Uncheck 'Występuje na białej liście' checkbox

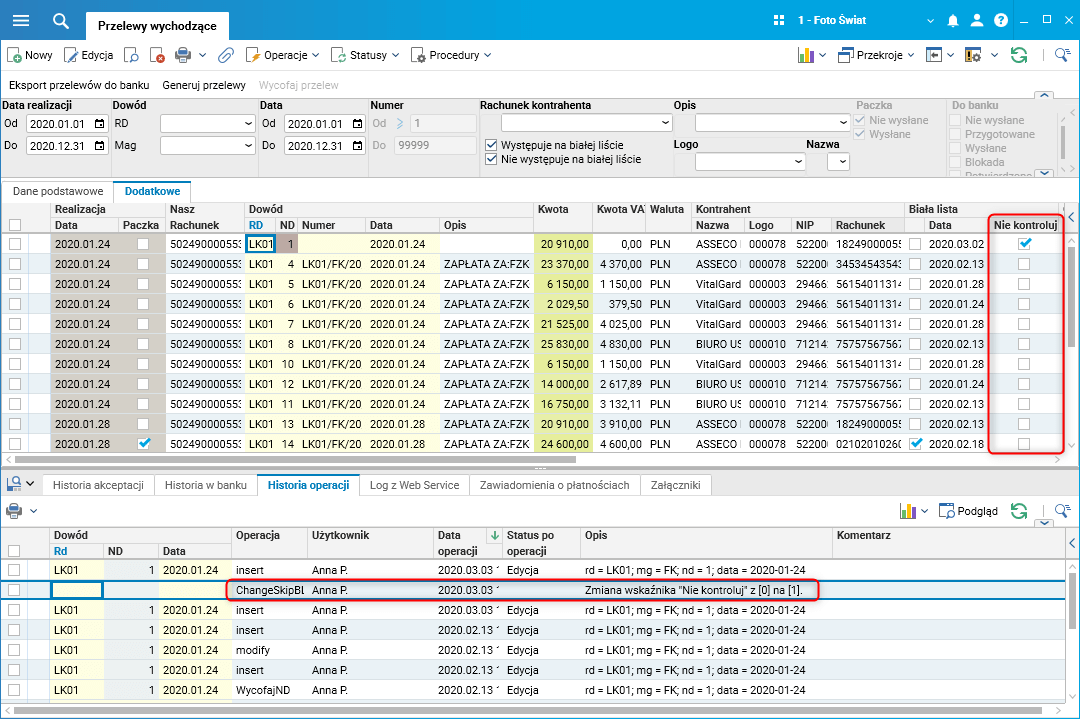click(x=491, y=145)
